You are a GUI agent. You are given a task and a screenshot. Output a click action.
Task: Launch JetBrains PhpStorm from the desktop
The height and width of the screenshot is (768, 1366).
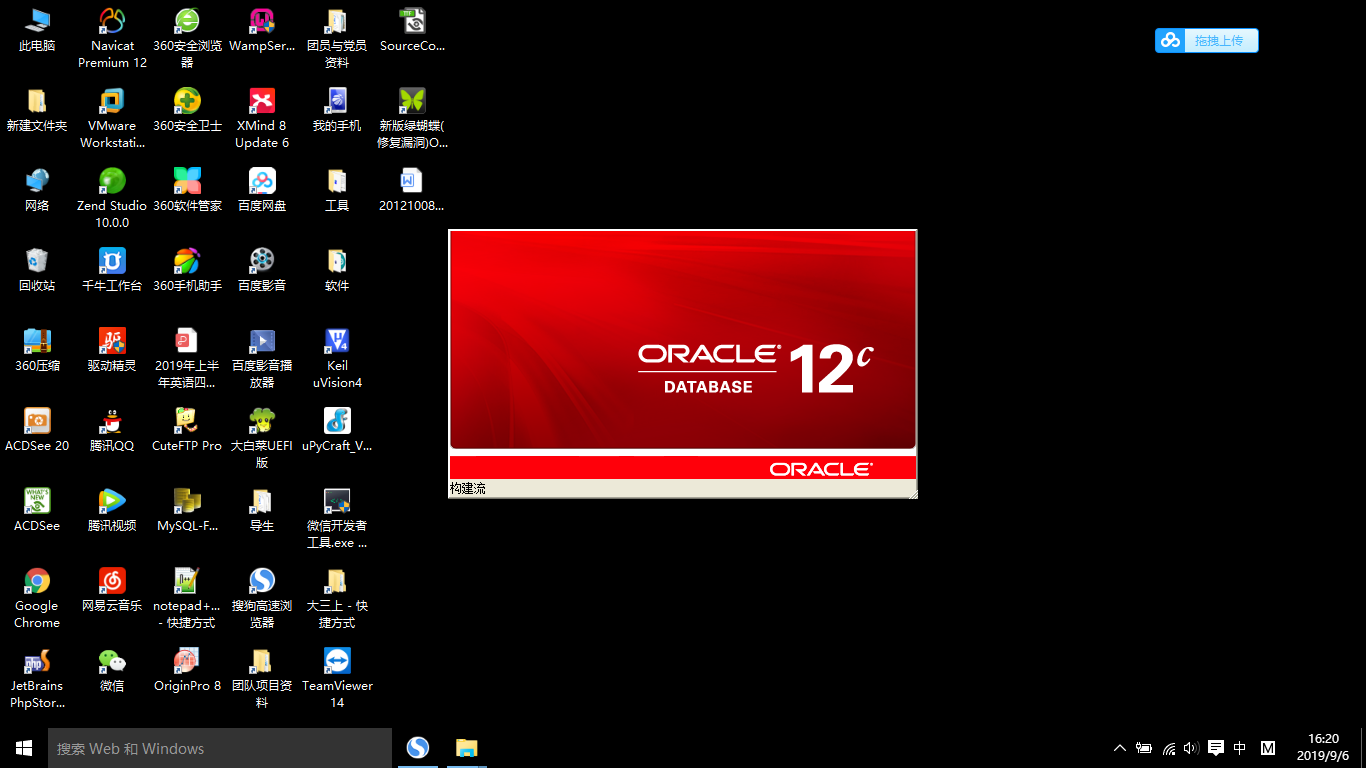tap(37, 678)
